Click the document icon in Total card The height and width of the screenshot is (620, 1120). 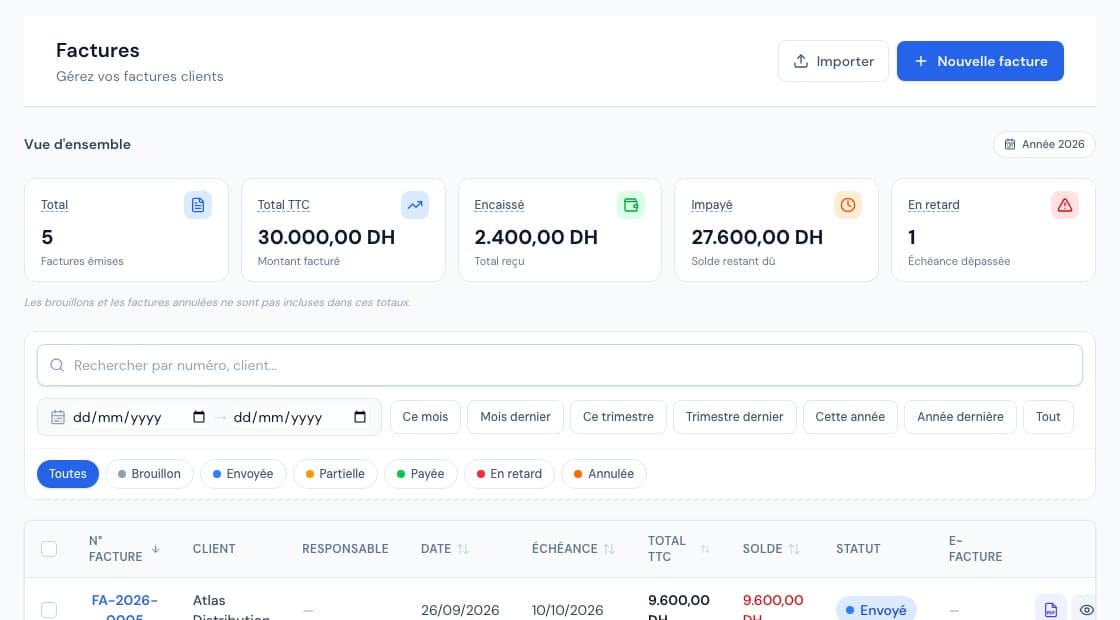(x=198, y=205)
